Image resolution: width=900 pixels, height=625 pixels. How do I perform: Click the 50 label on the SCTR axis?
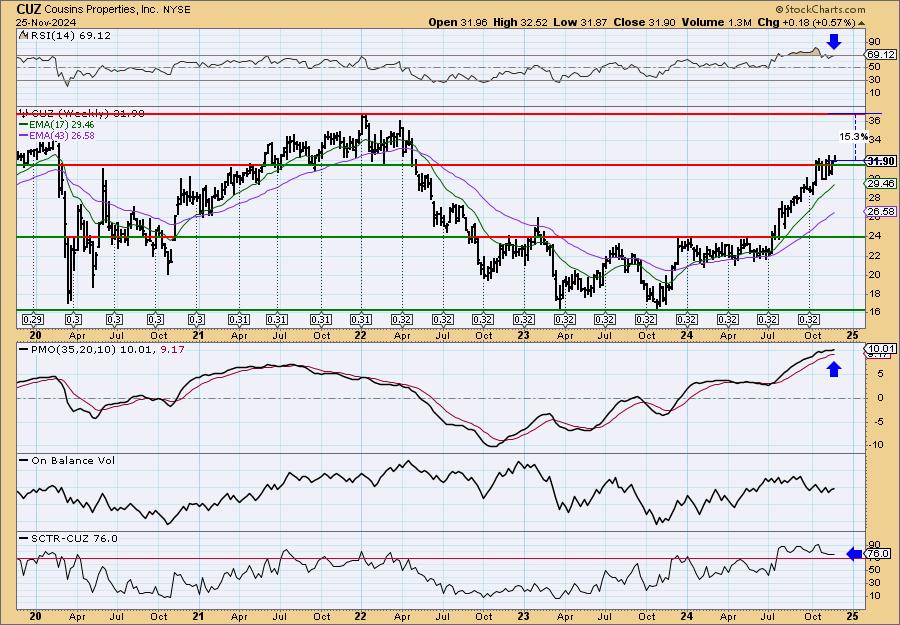(x=875, y=569)
